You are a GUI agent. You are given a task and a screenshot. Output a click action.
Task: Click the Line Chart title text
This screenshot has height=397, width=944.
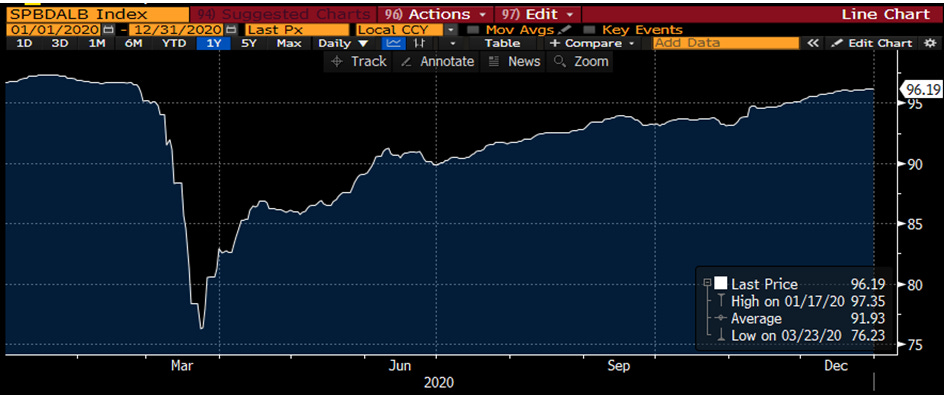886,14
